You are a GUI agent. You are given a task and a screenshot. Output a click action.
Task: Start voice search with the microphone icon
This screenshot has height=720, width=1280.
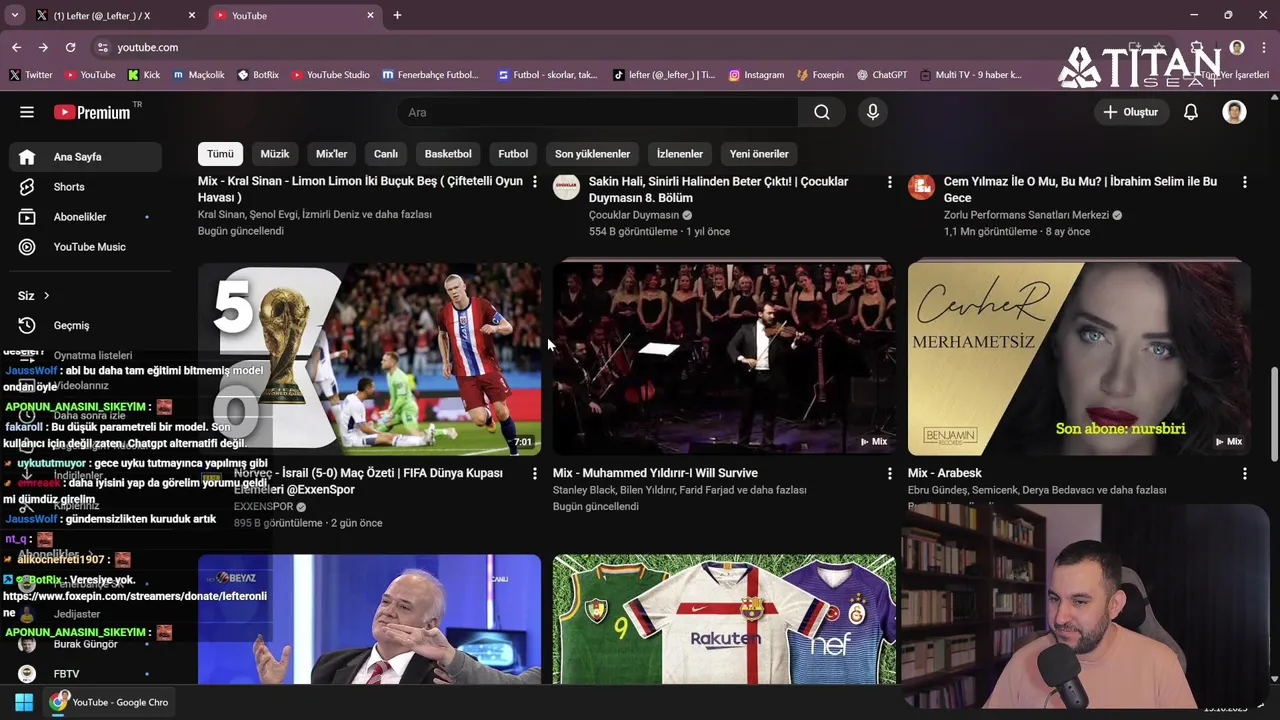coord(873,112)
